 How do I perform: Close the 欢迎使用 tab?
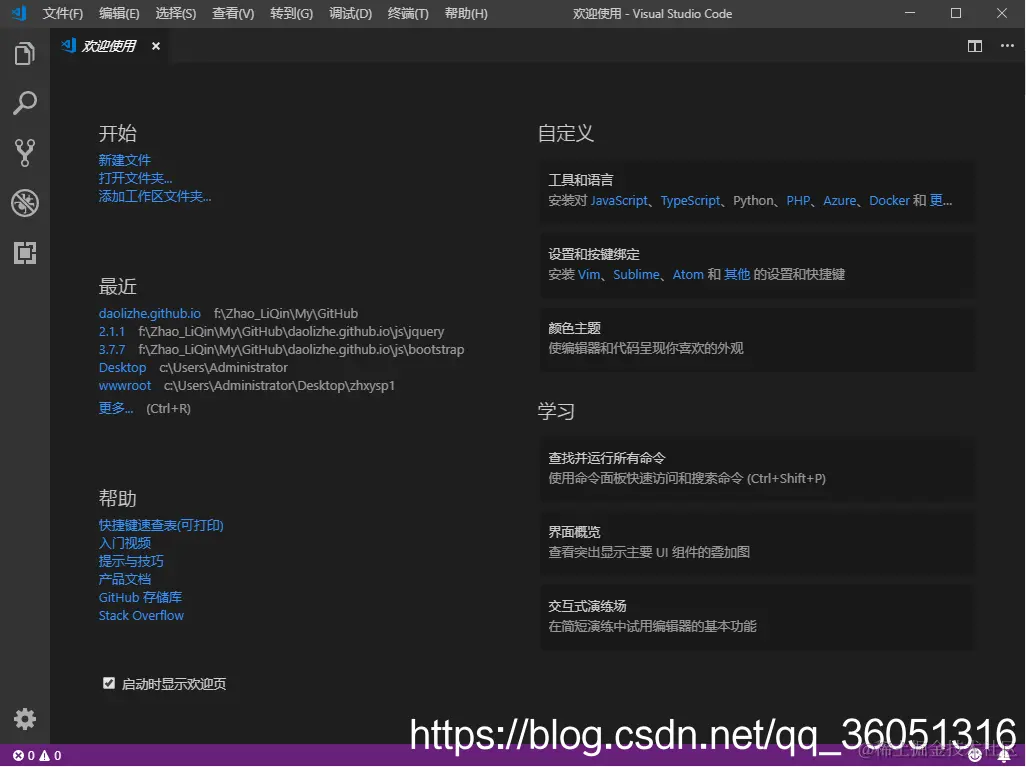tap(155, 45)
